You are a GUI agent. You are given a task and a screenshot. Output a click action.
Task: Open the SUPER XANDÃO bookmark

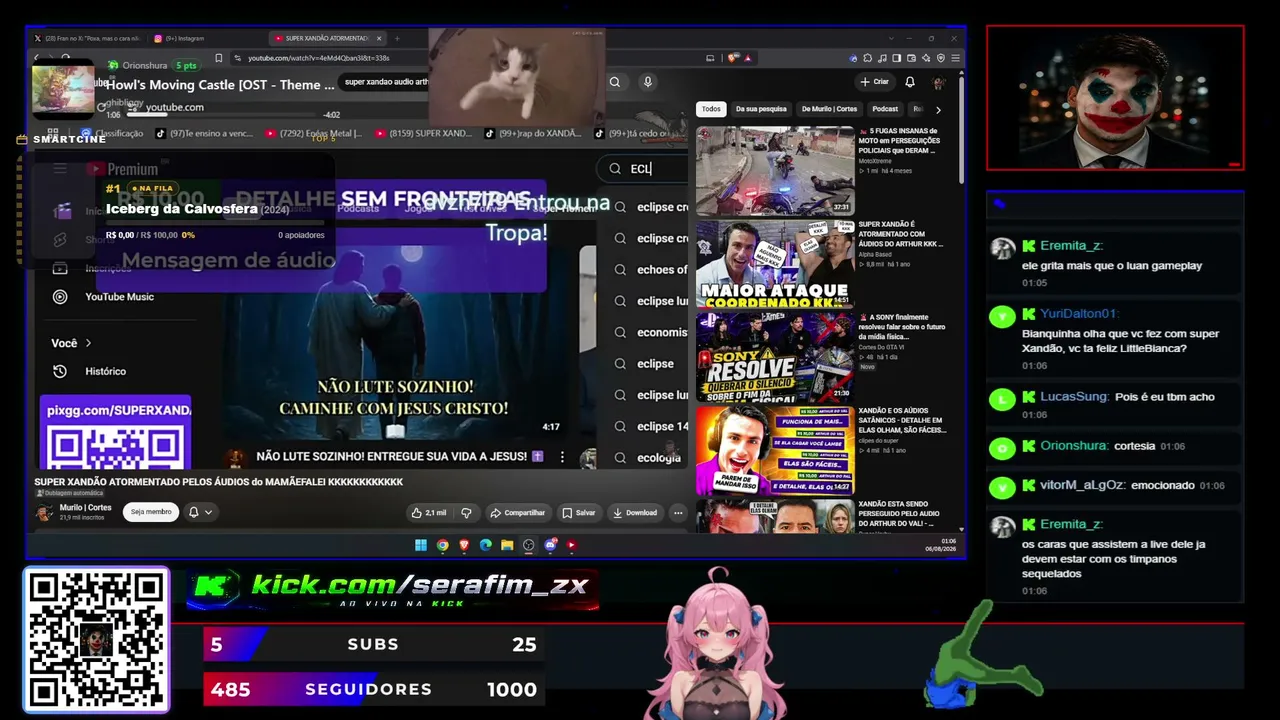point(423,133)
